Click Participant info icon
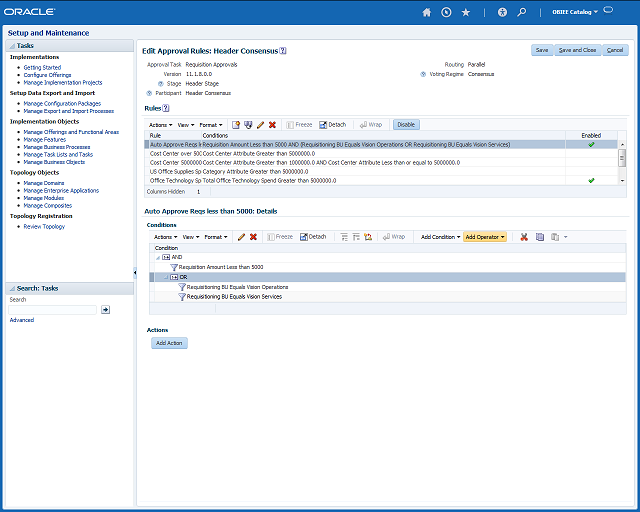Image resolution: width=640 pixels, height=512 pixels. click(149, 93)
